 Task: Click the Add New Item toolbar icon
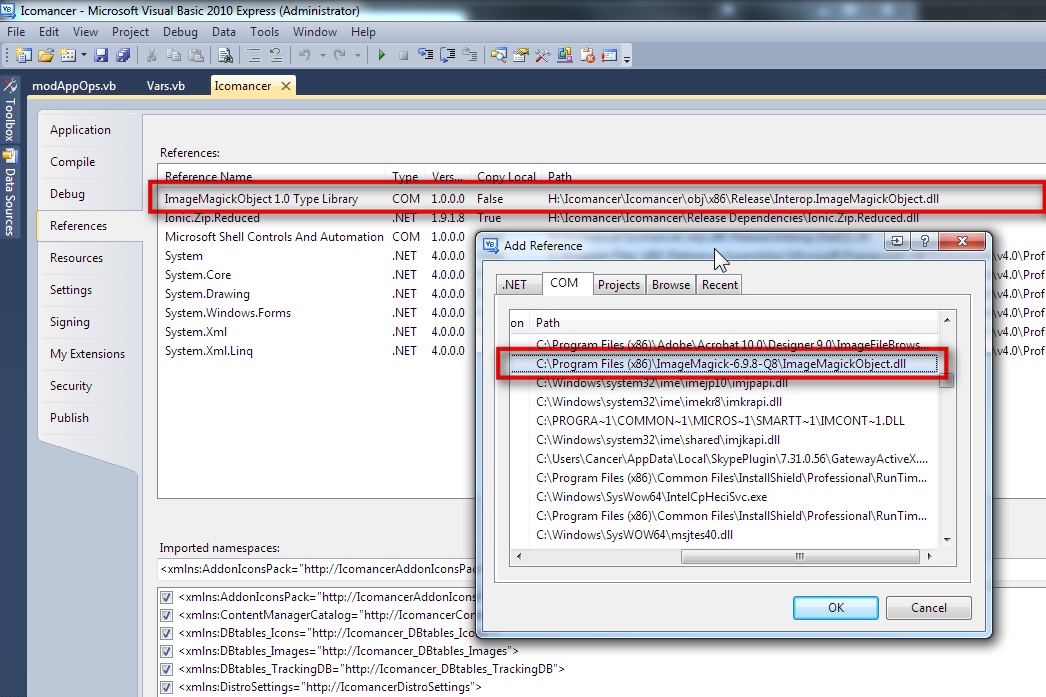[67, 55]
